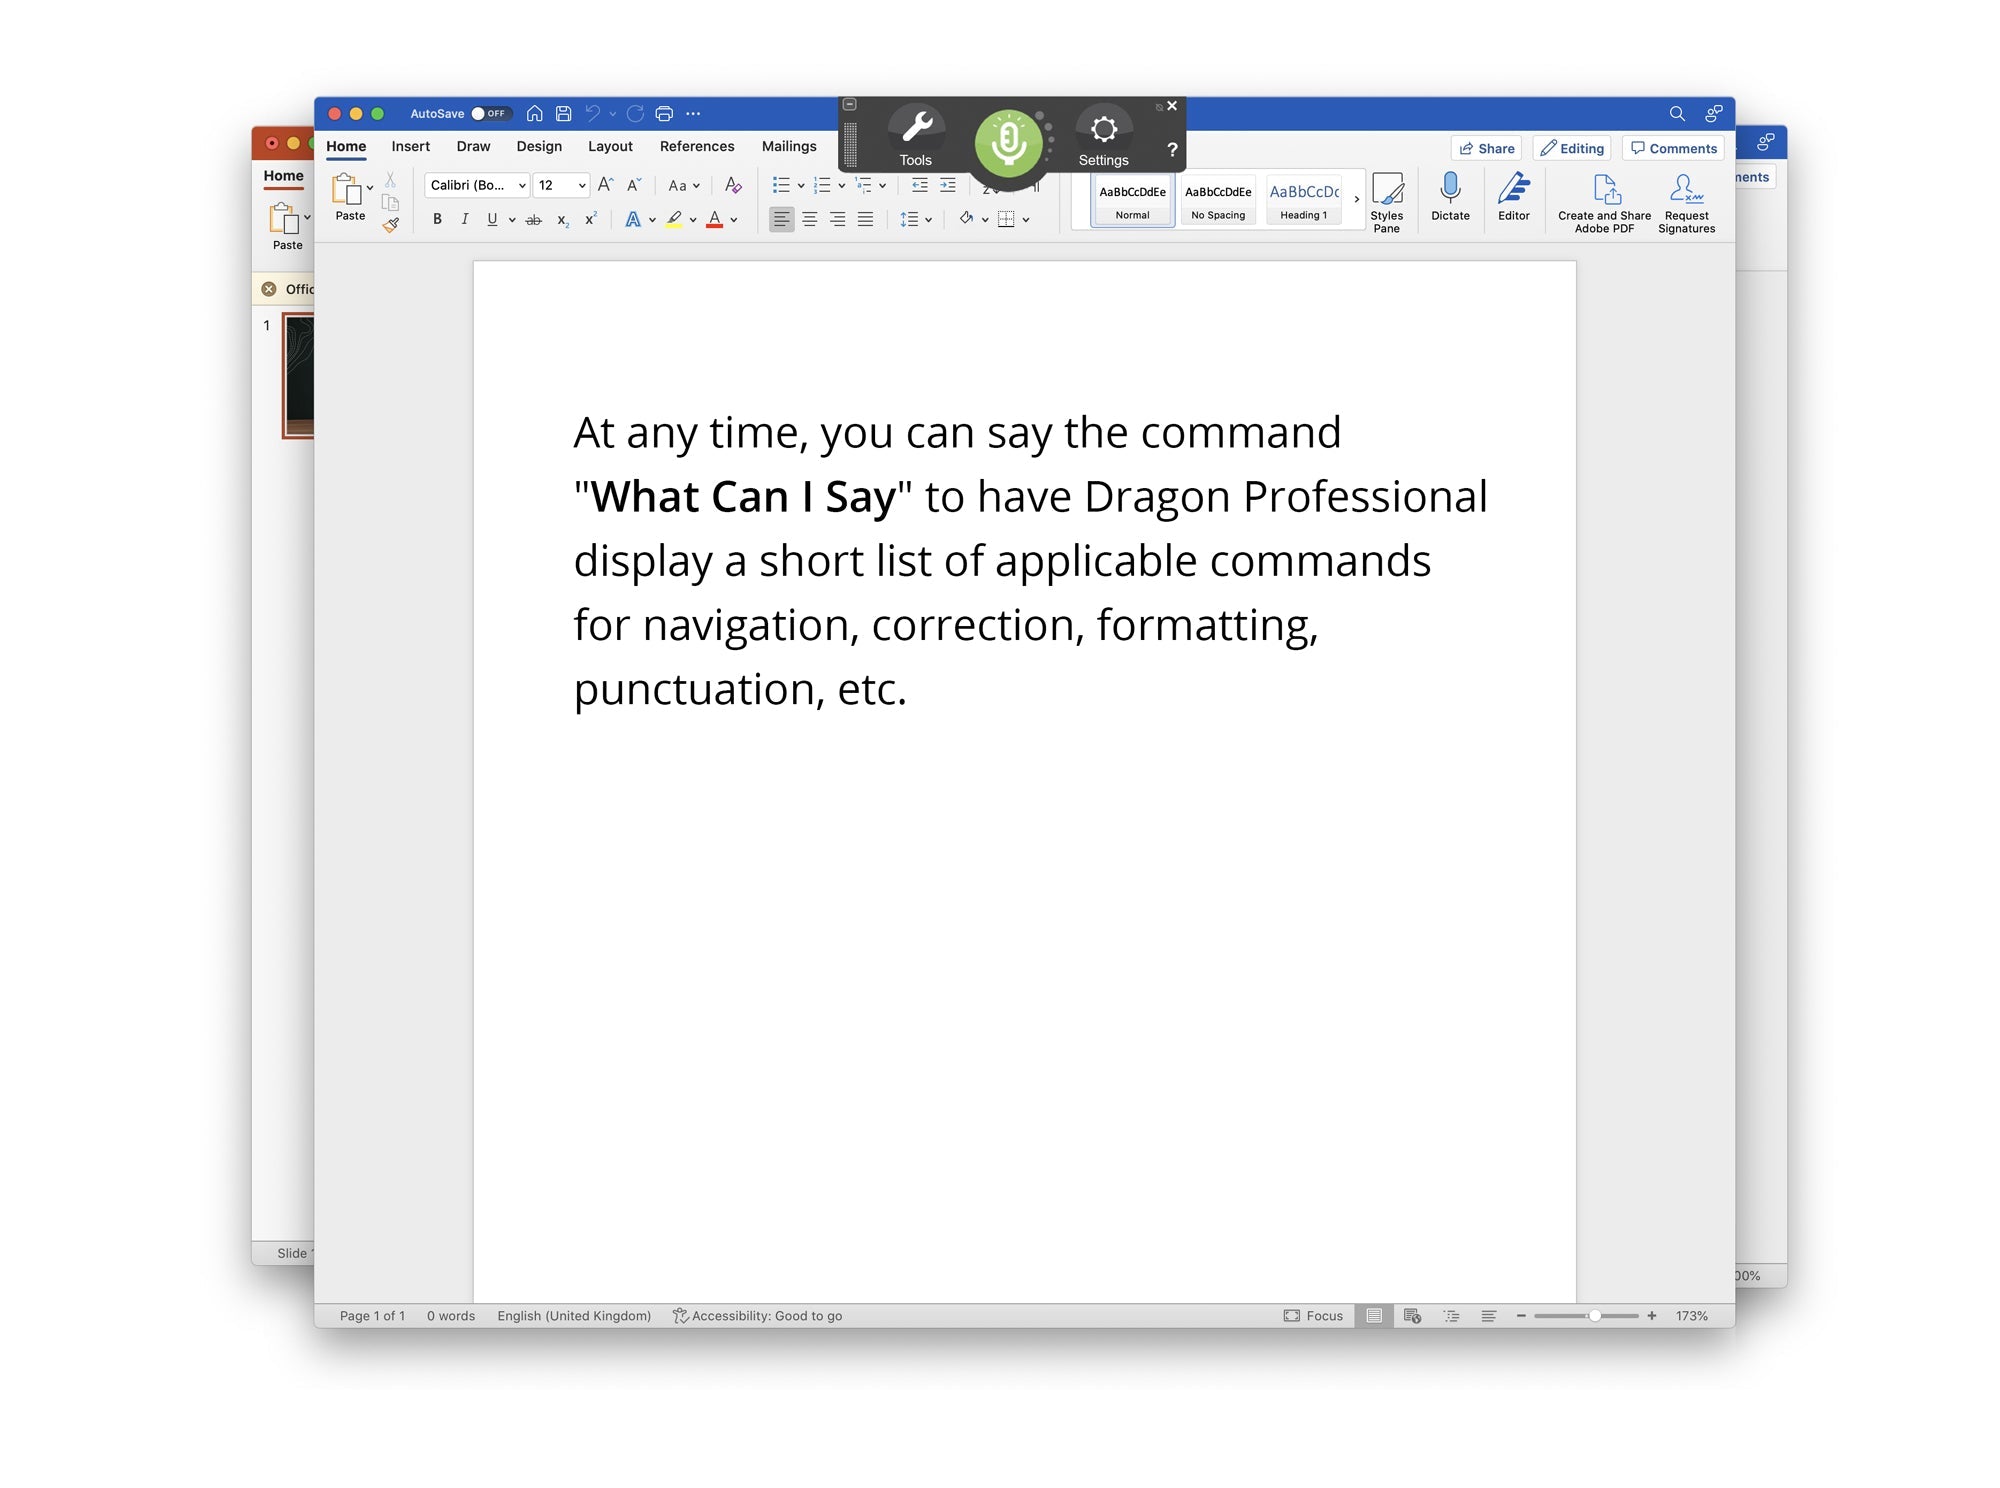Open the References tab
The height and width of the screenshot is (1488, 2000).
(696, 146)
